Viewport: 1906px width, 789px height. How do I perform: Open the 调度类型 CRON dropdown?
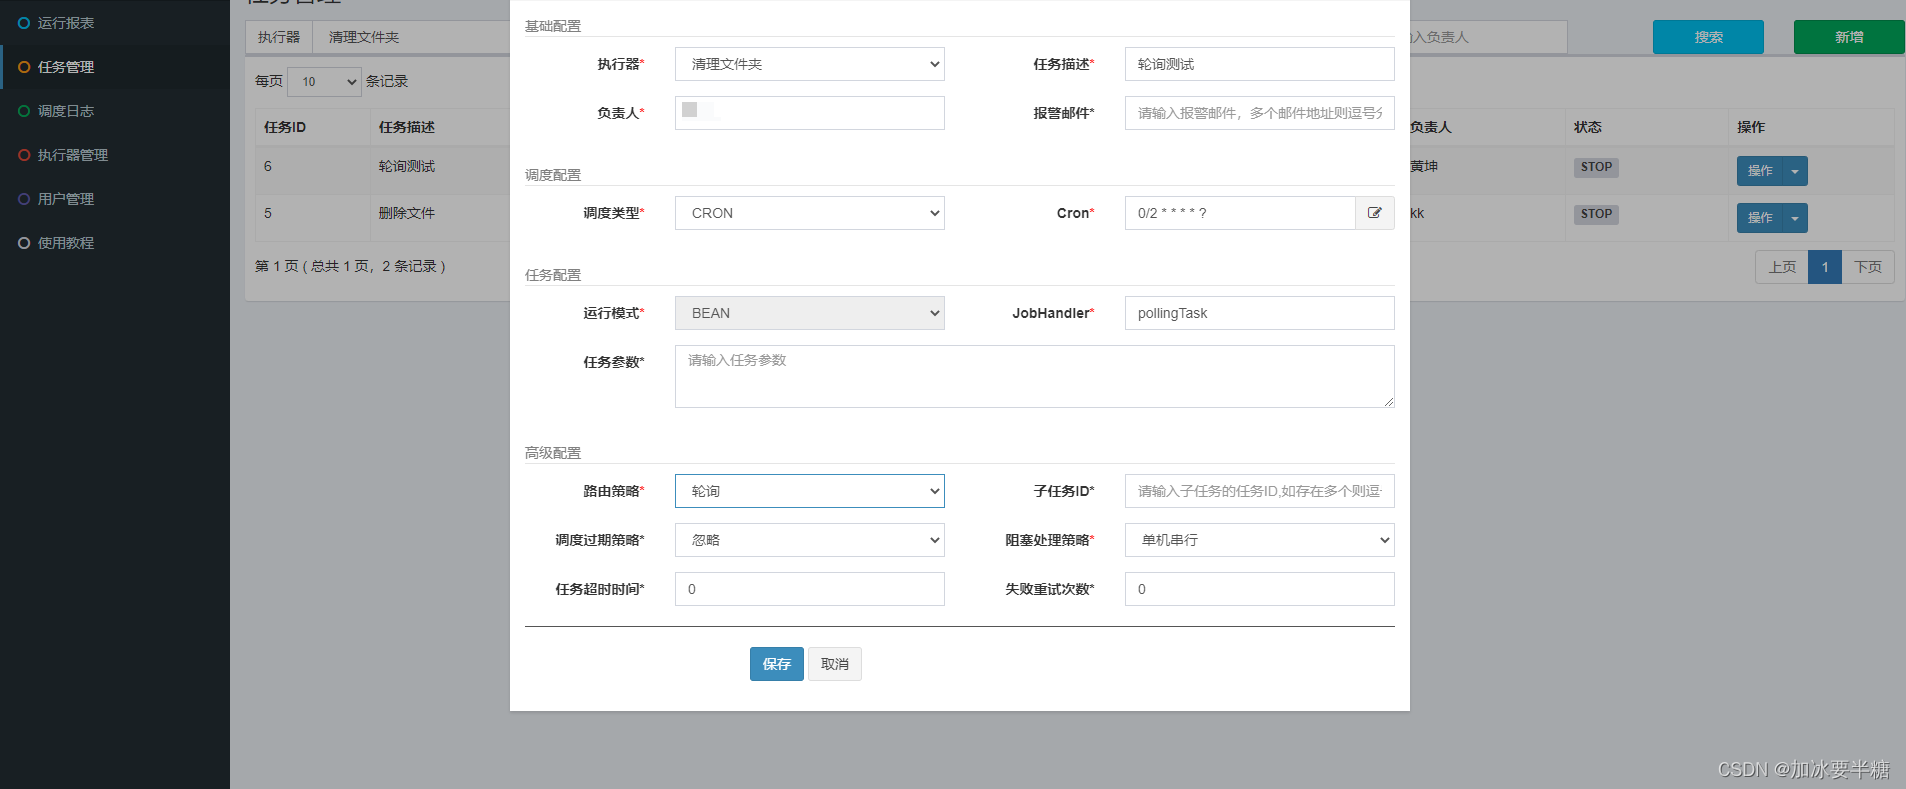[810, 213]
